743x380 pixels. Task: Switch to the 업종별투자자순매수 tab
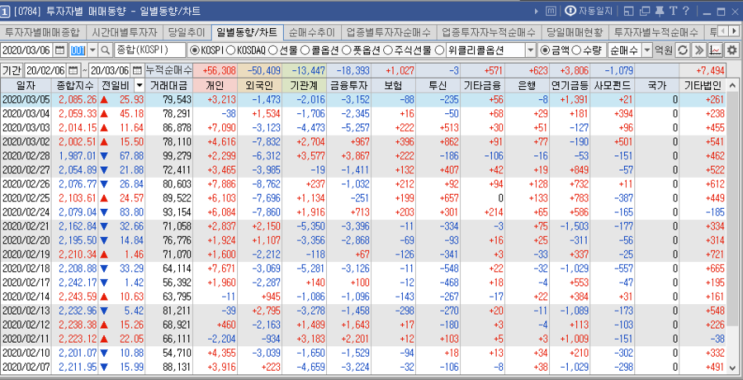point(388,32)
